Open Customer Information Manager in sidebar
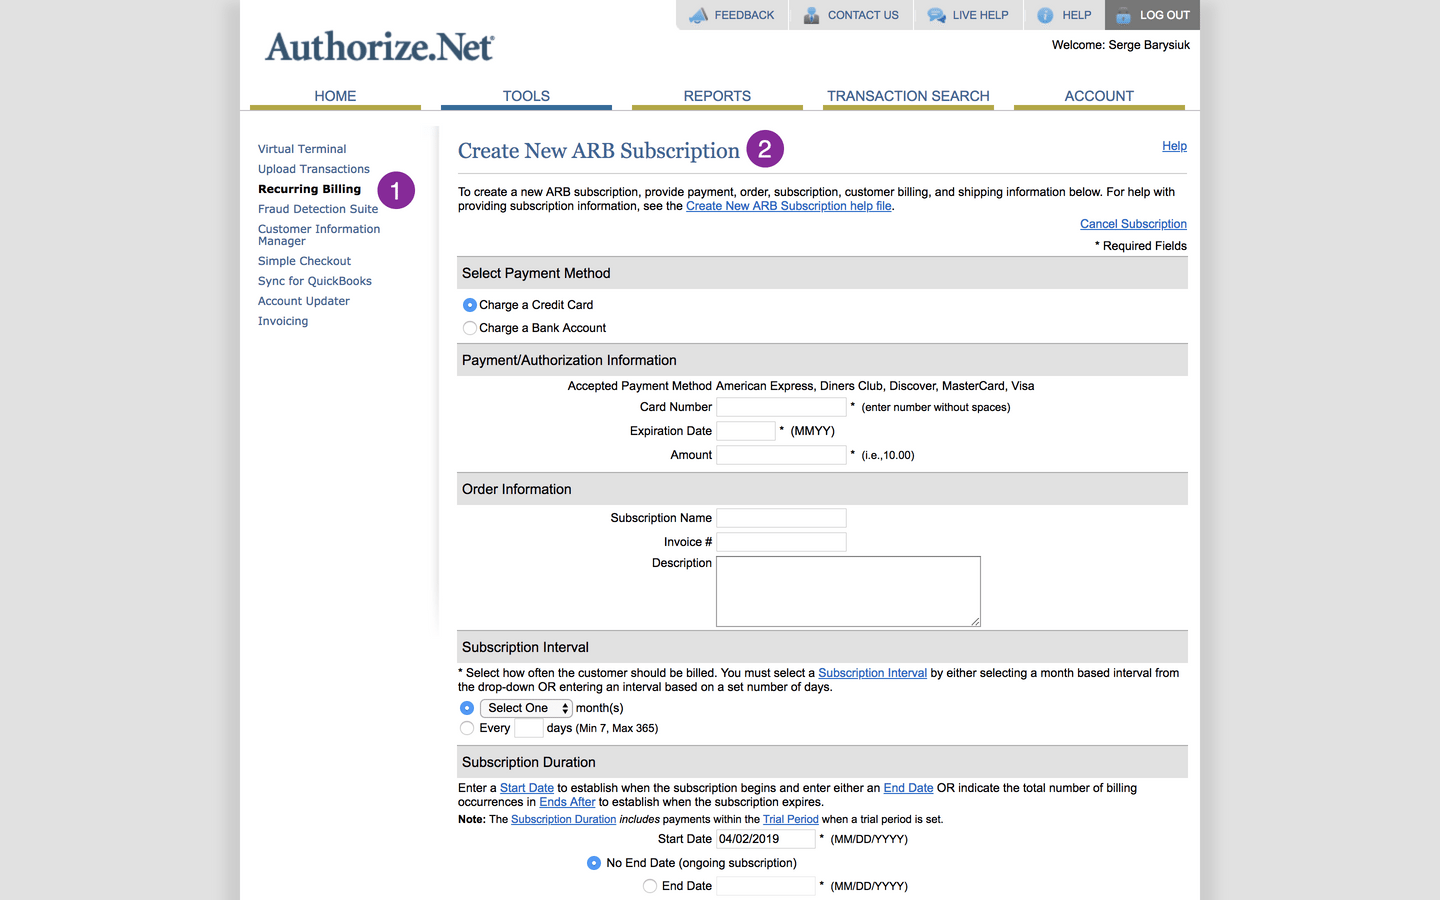This screenshot has width=1440, height=900. point(319,235)
